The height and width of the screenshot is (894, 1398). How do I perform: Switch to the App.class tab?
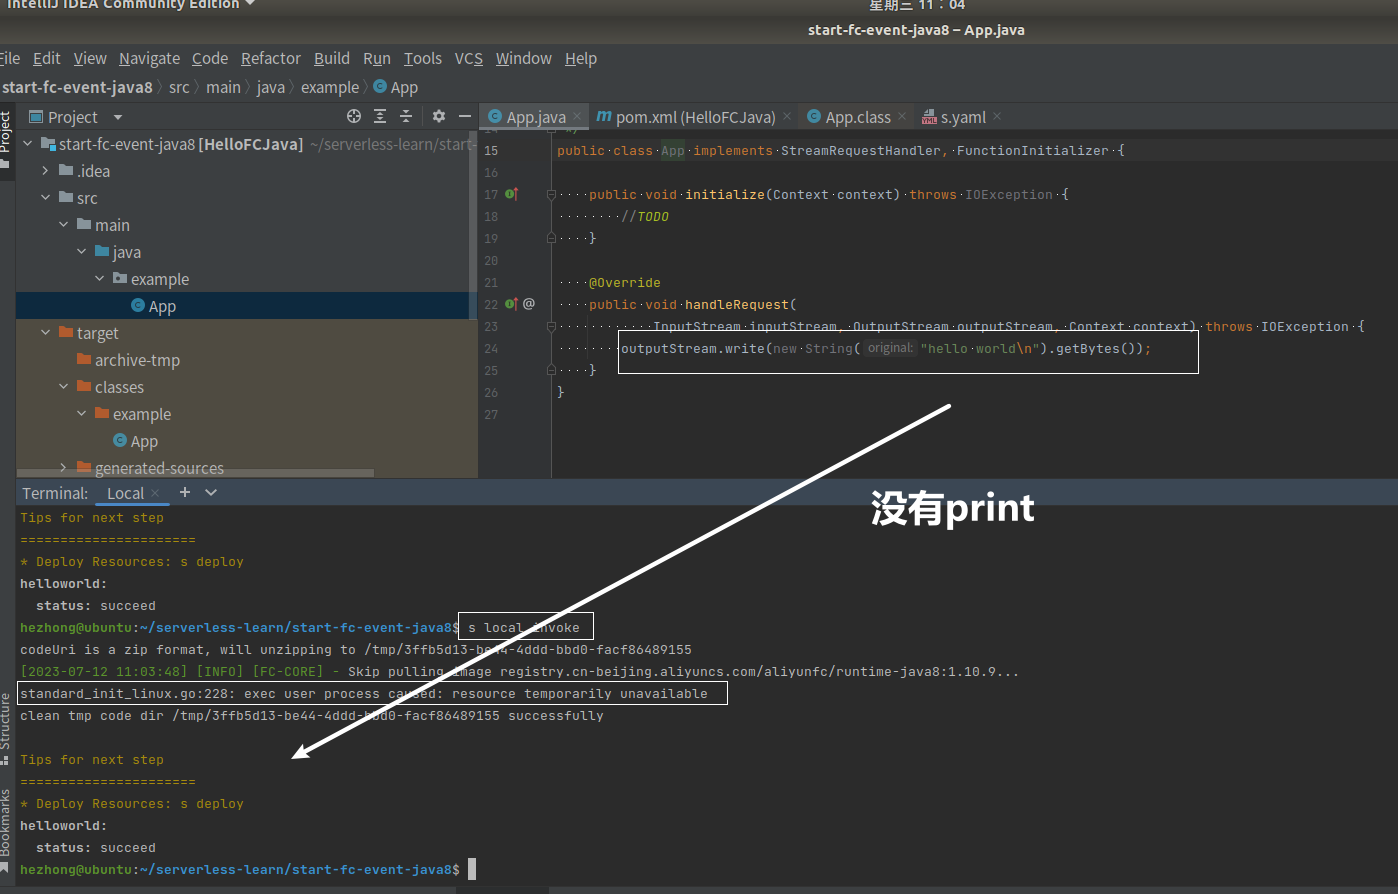[x=857, y=117]
